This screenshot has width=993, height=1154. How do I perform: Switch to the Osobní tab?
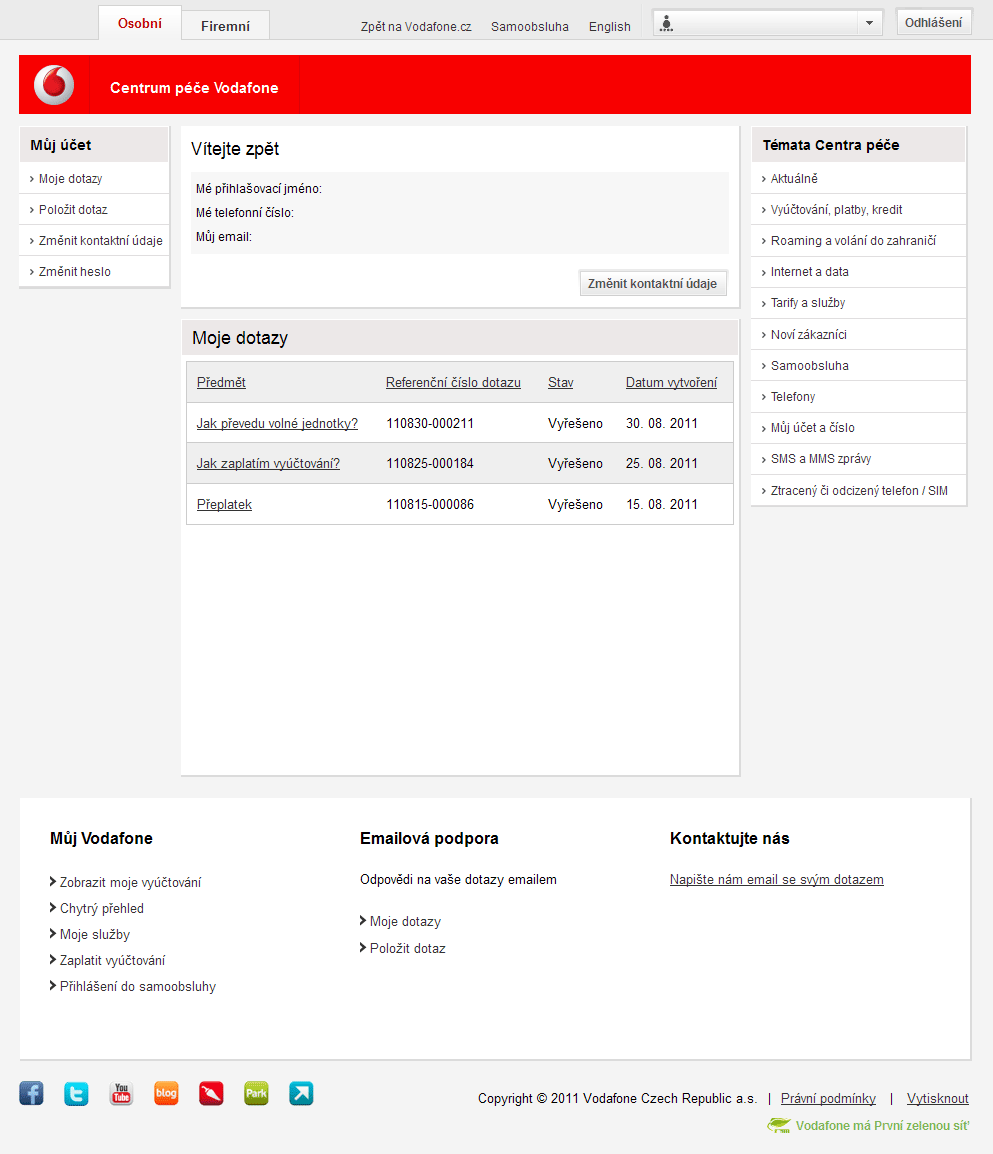click(x=140, y=24)
